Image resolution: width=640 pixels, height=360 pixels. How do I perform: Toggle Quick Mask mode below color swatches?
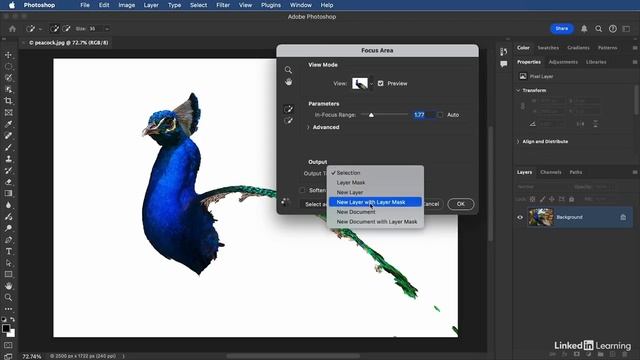coord(8,345)
